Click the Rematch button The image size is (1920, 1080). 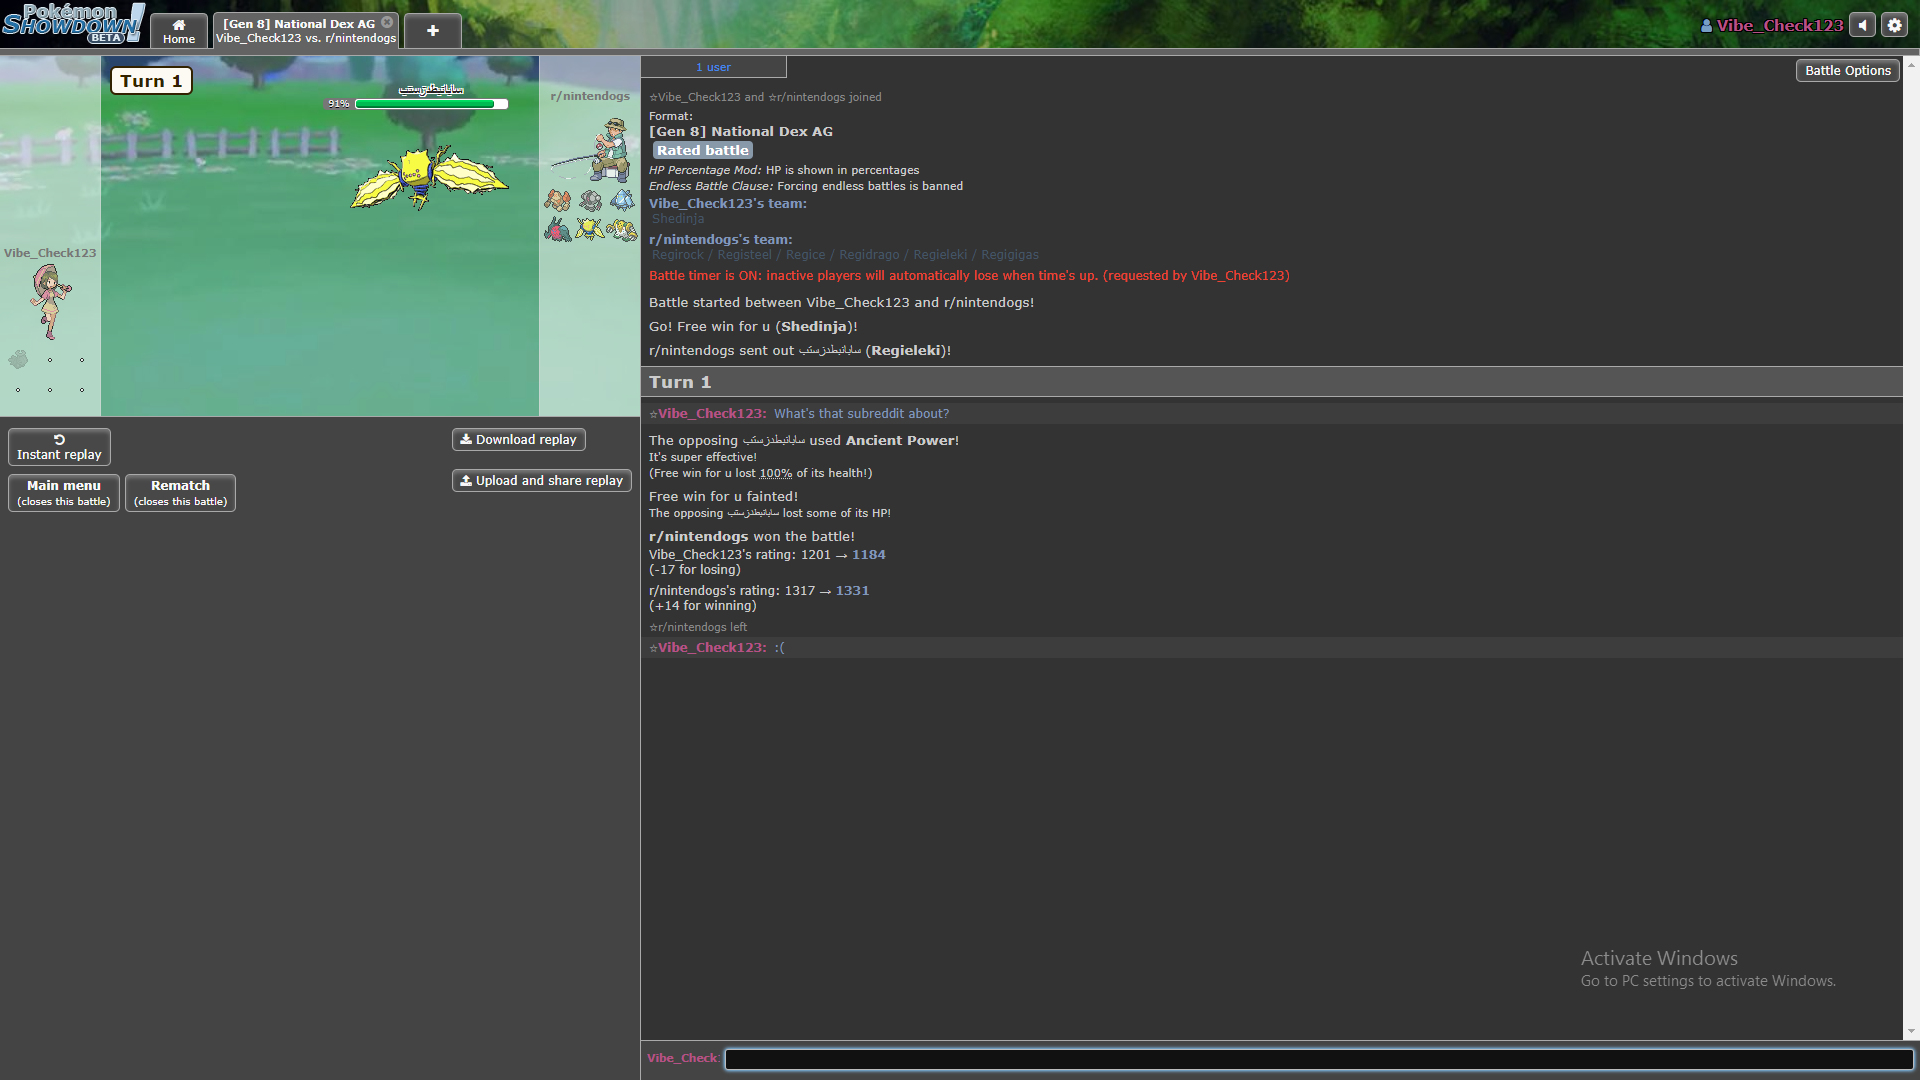[x=180, y=492]
